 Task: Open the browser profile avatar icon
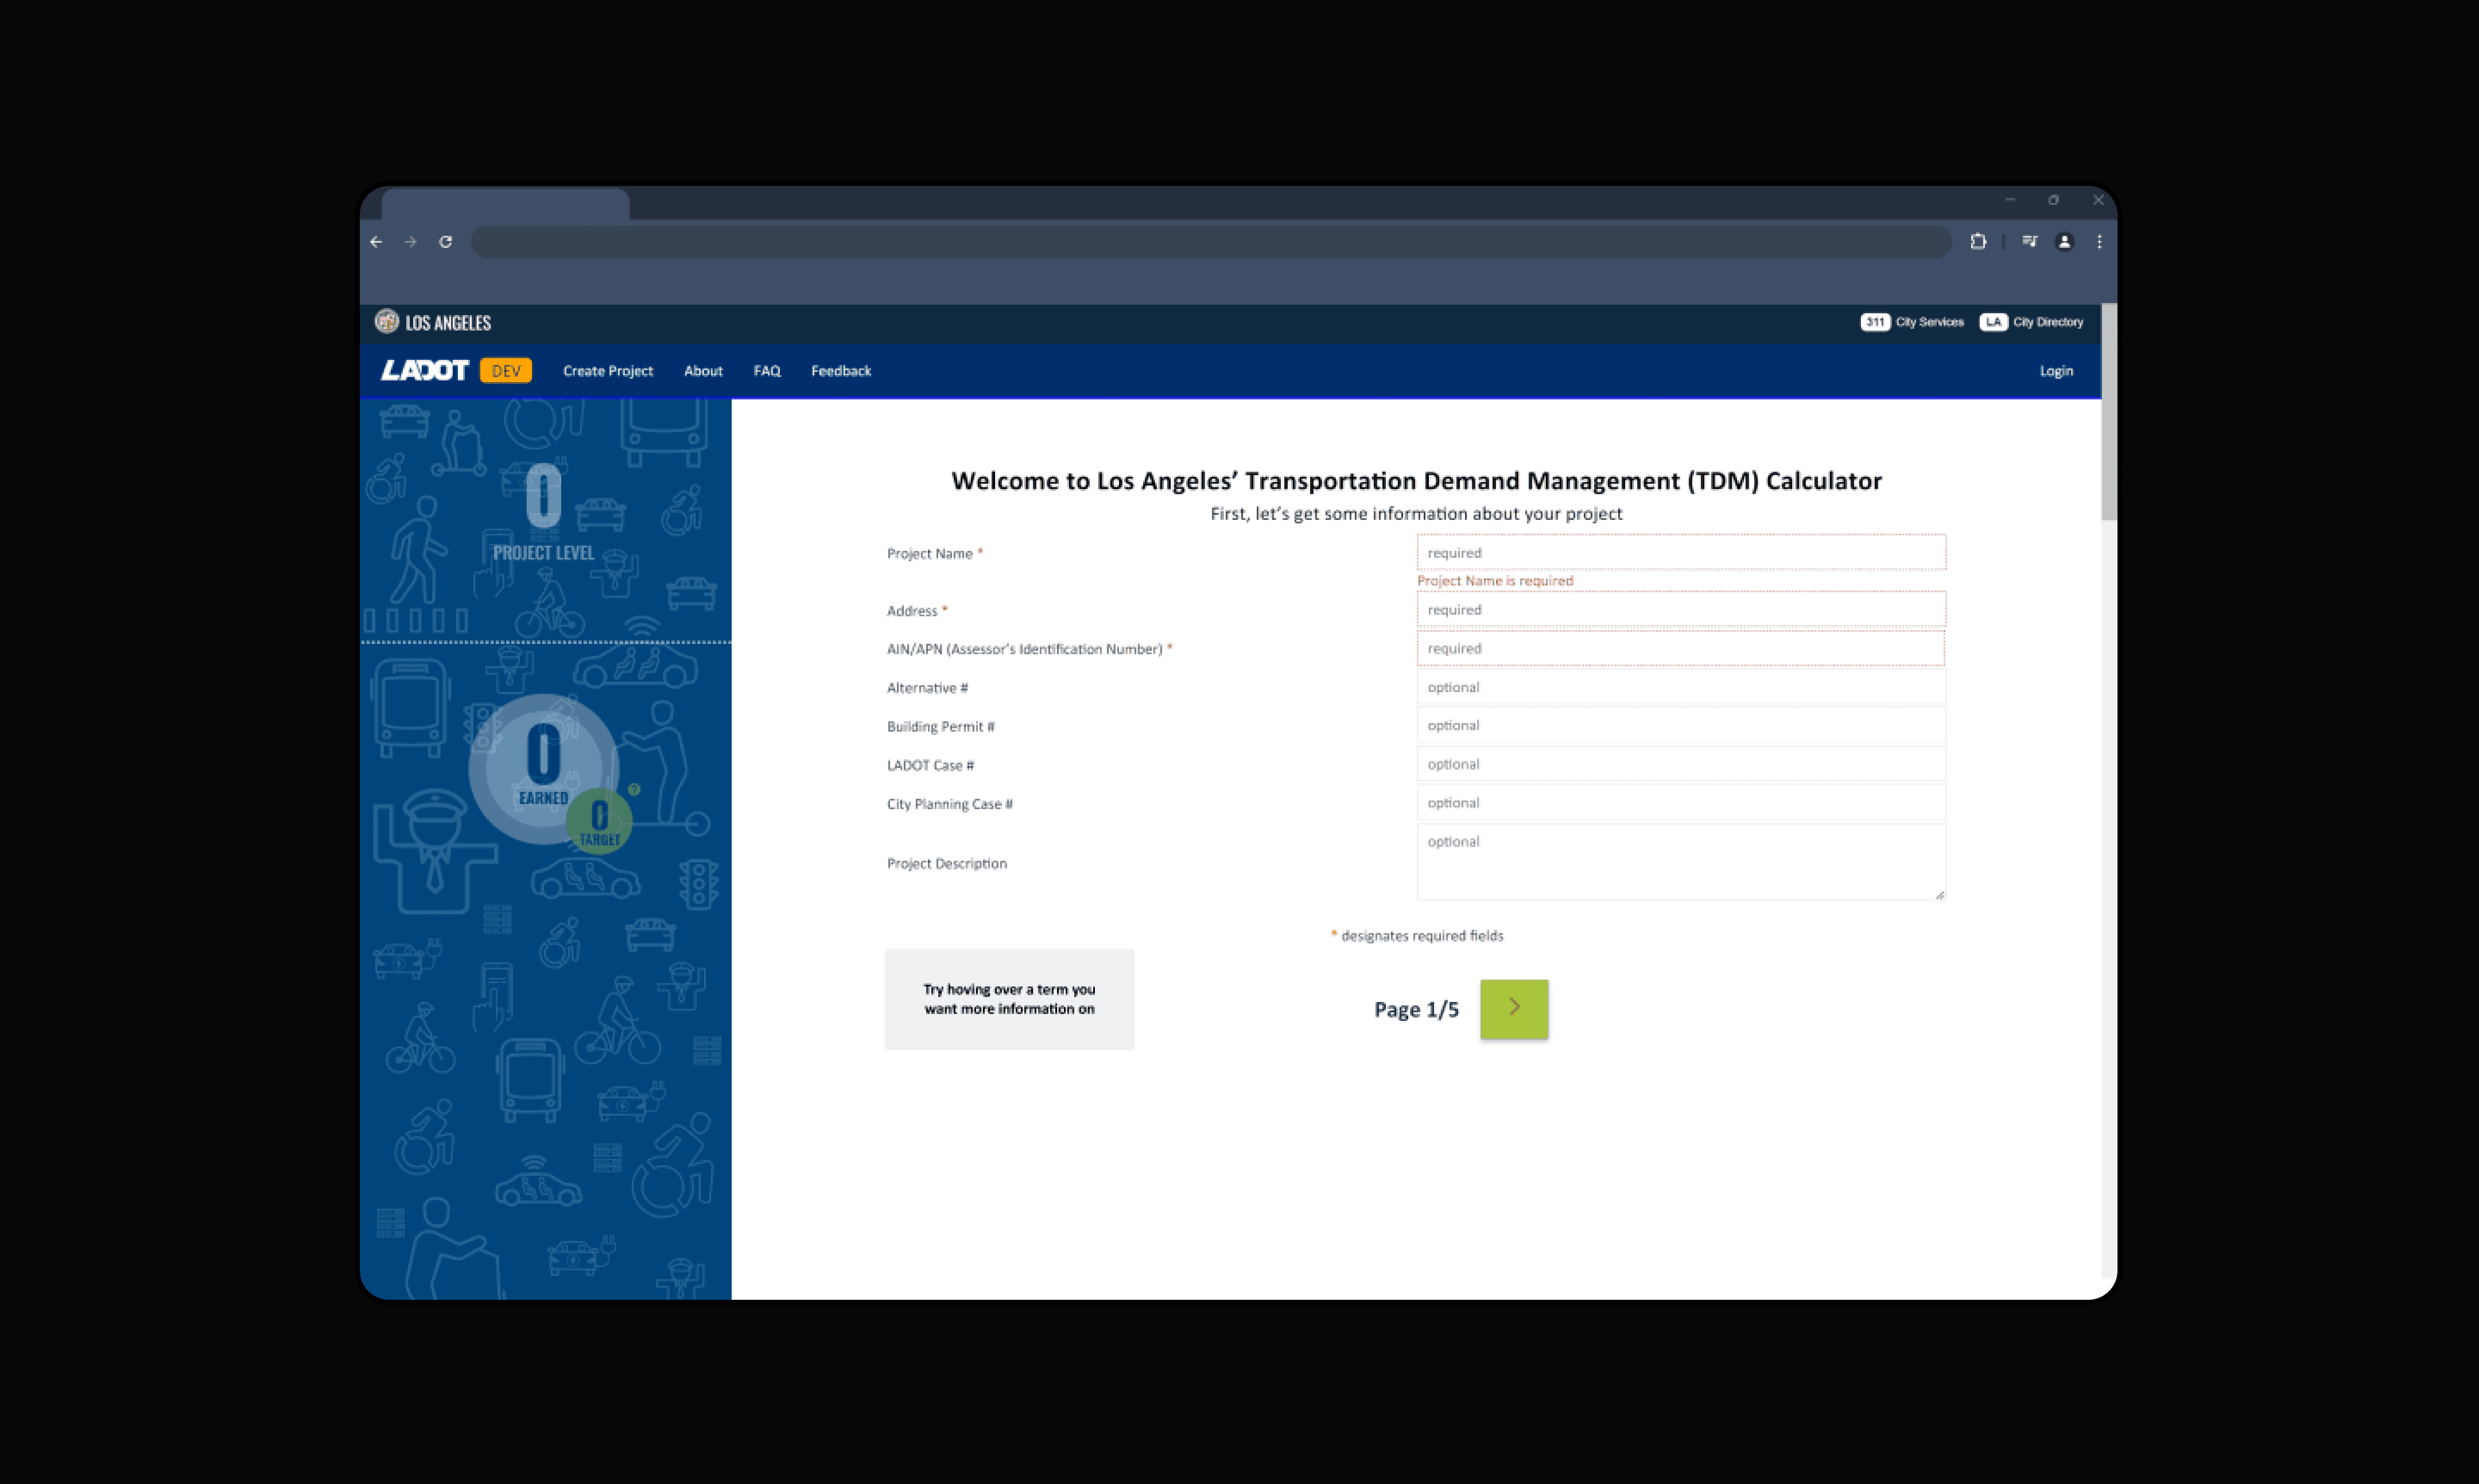click(x=2064, y=242)
